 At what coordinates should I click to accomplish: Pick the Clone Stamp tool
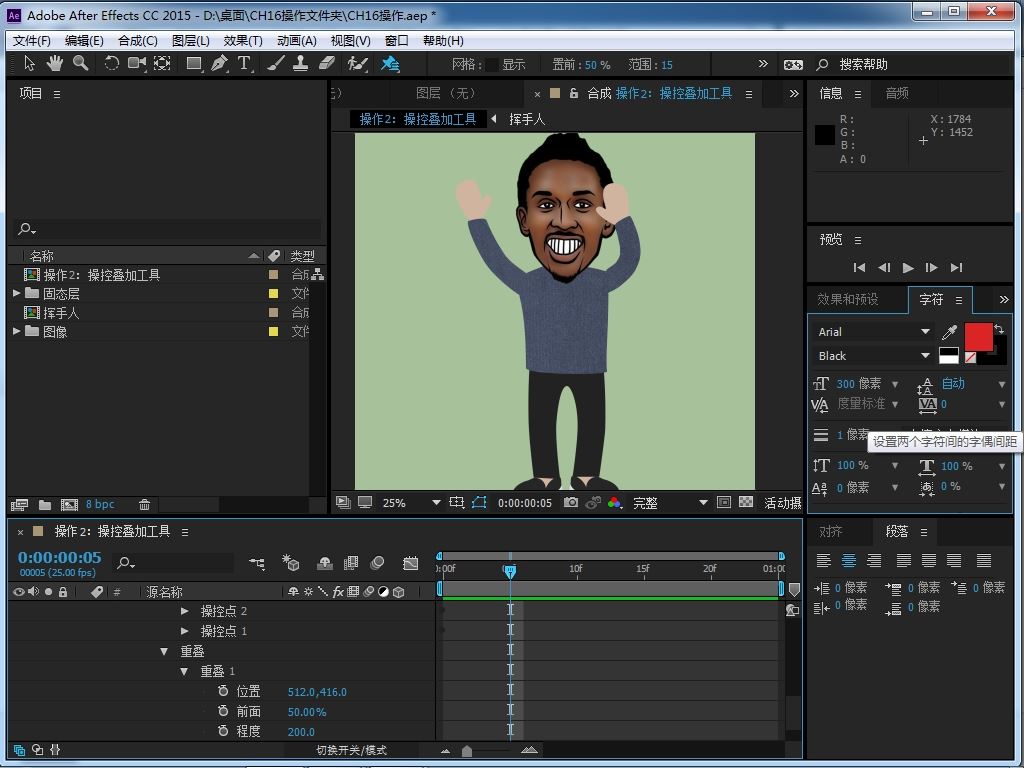pos(300,64)
